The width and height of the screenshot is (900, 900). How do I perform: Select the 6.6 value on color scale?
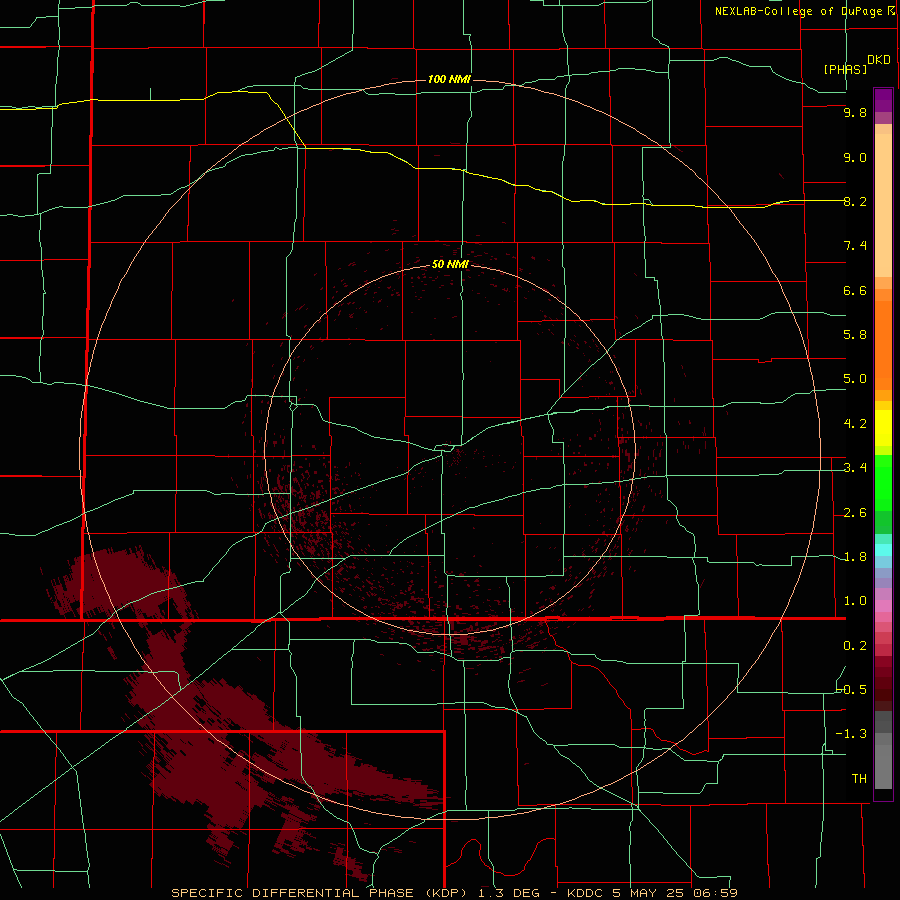pos(855,290)
